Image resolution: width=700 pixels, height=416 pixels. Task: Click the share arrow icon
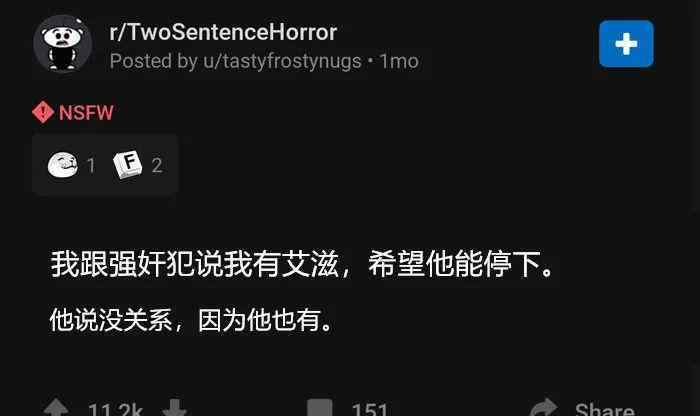click(544, 407)
